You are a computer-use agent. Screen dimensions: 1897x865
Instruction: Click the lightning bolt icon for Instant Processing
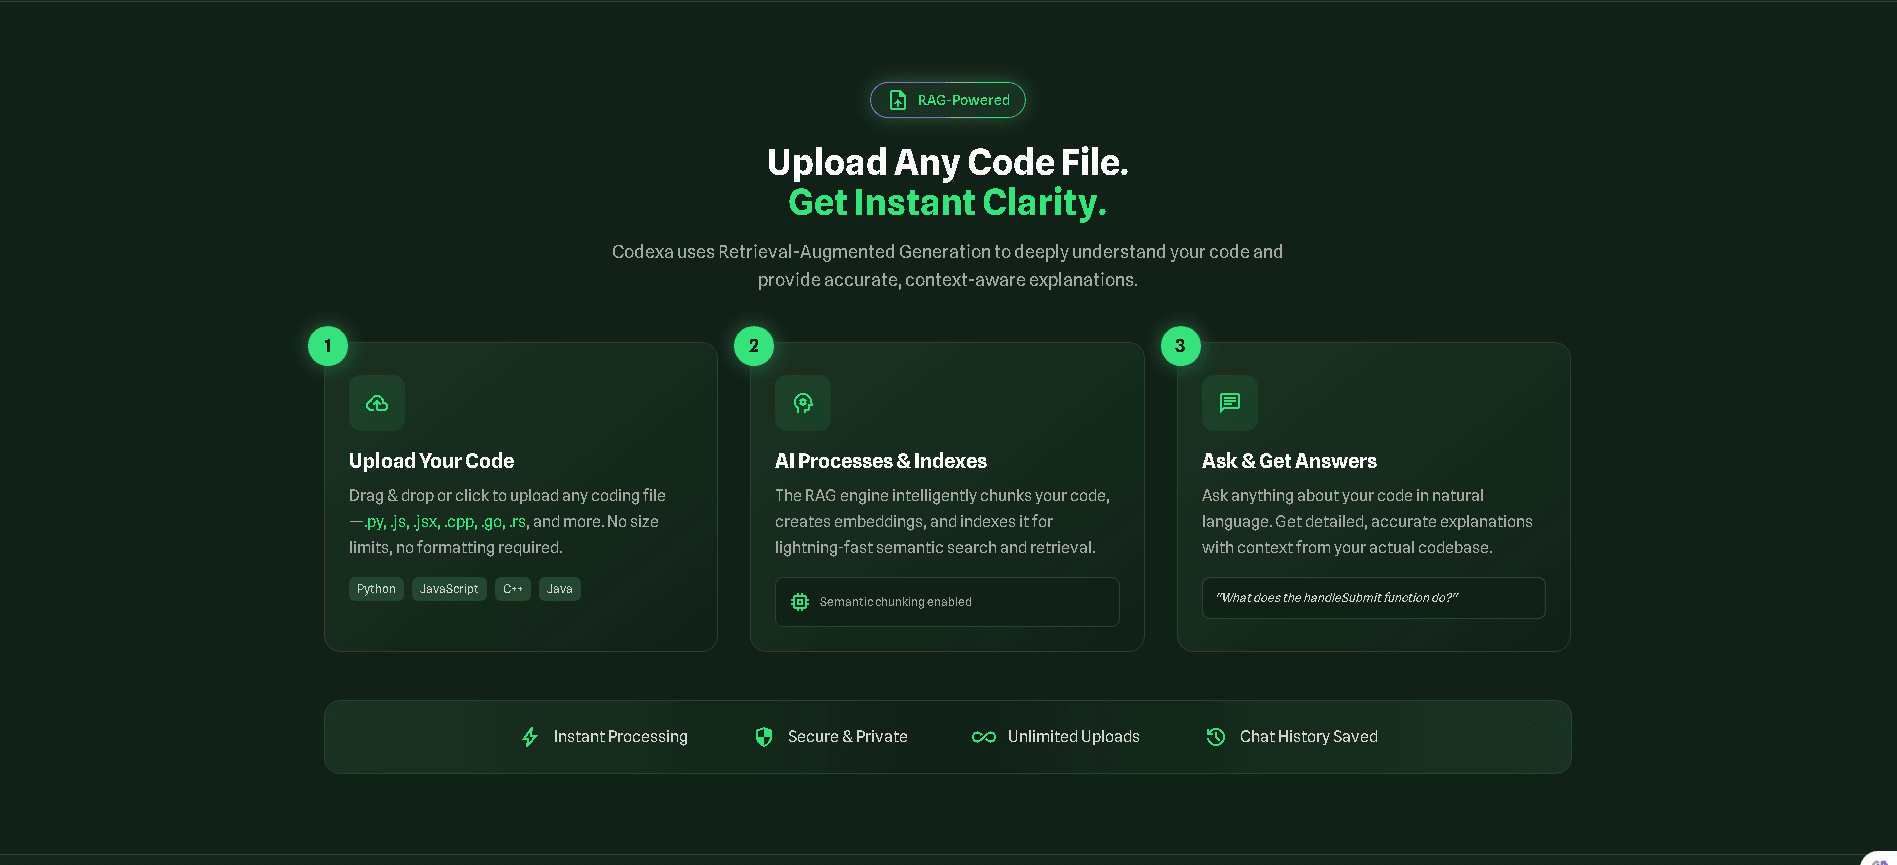click(530, 737)
